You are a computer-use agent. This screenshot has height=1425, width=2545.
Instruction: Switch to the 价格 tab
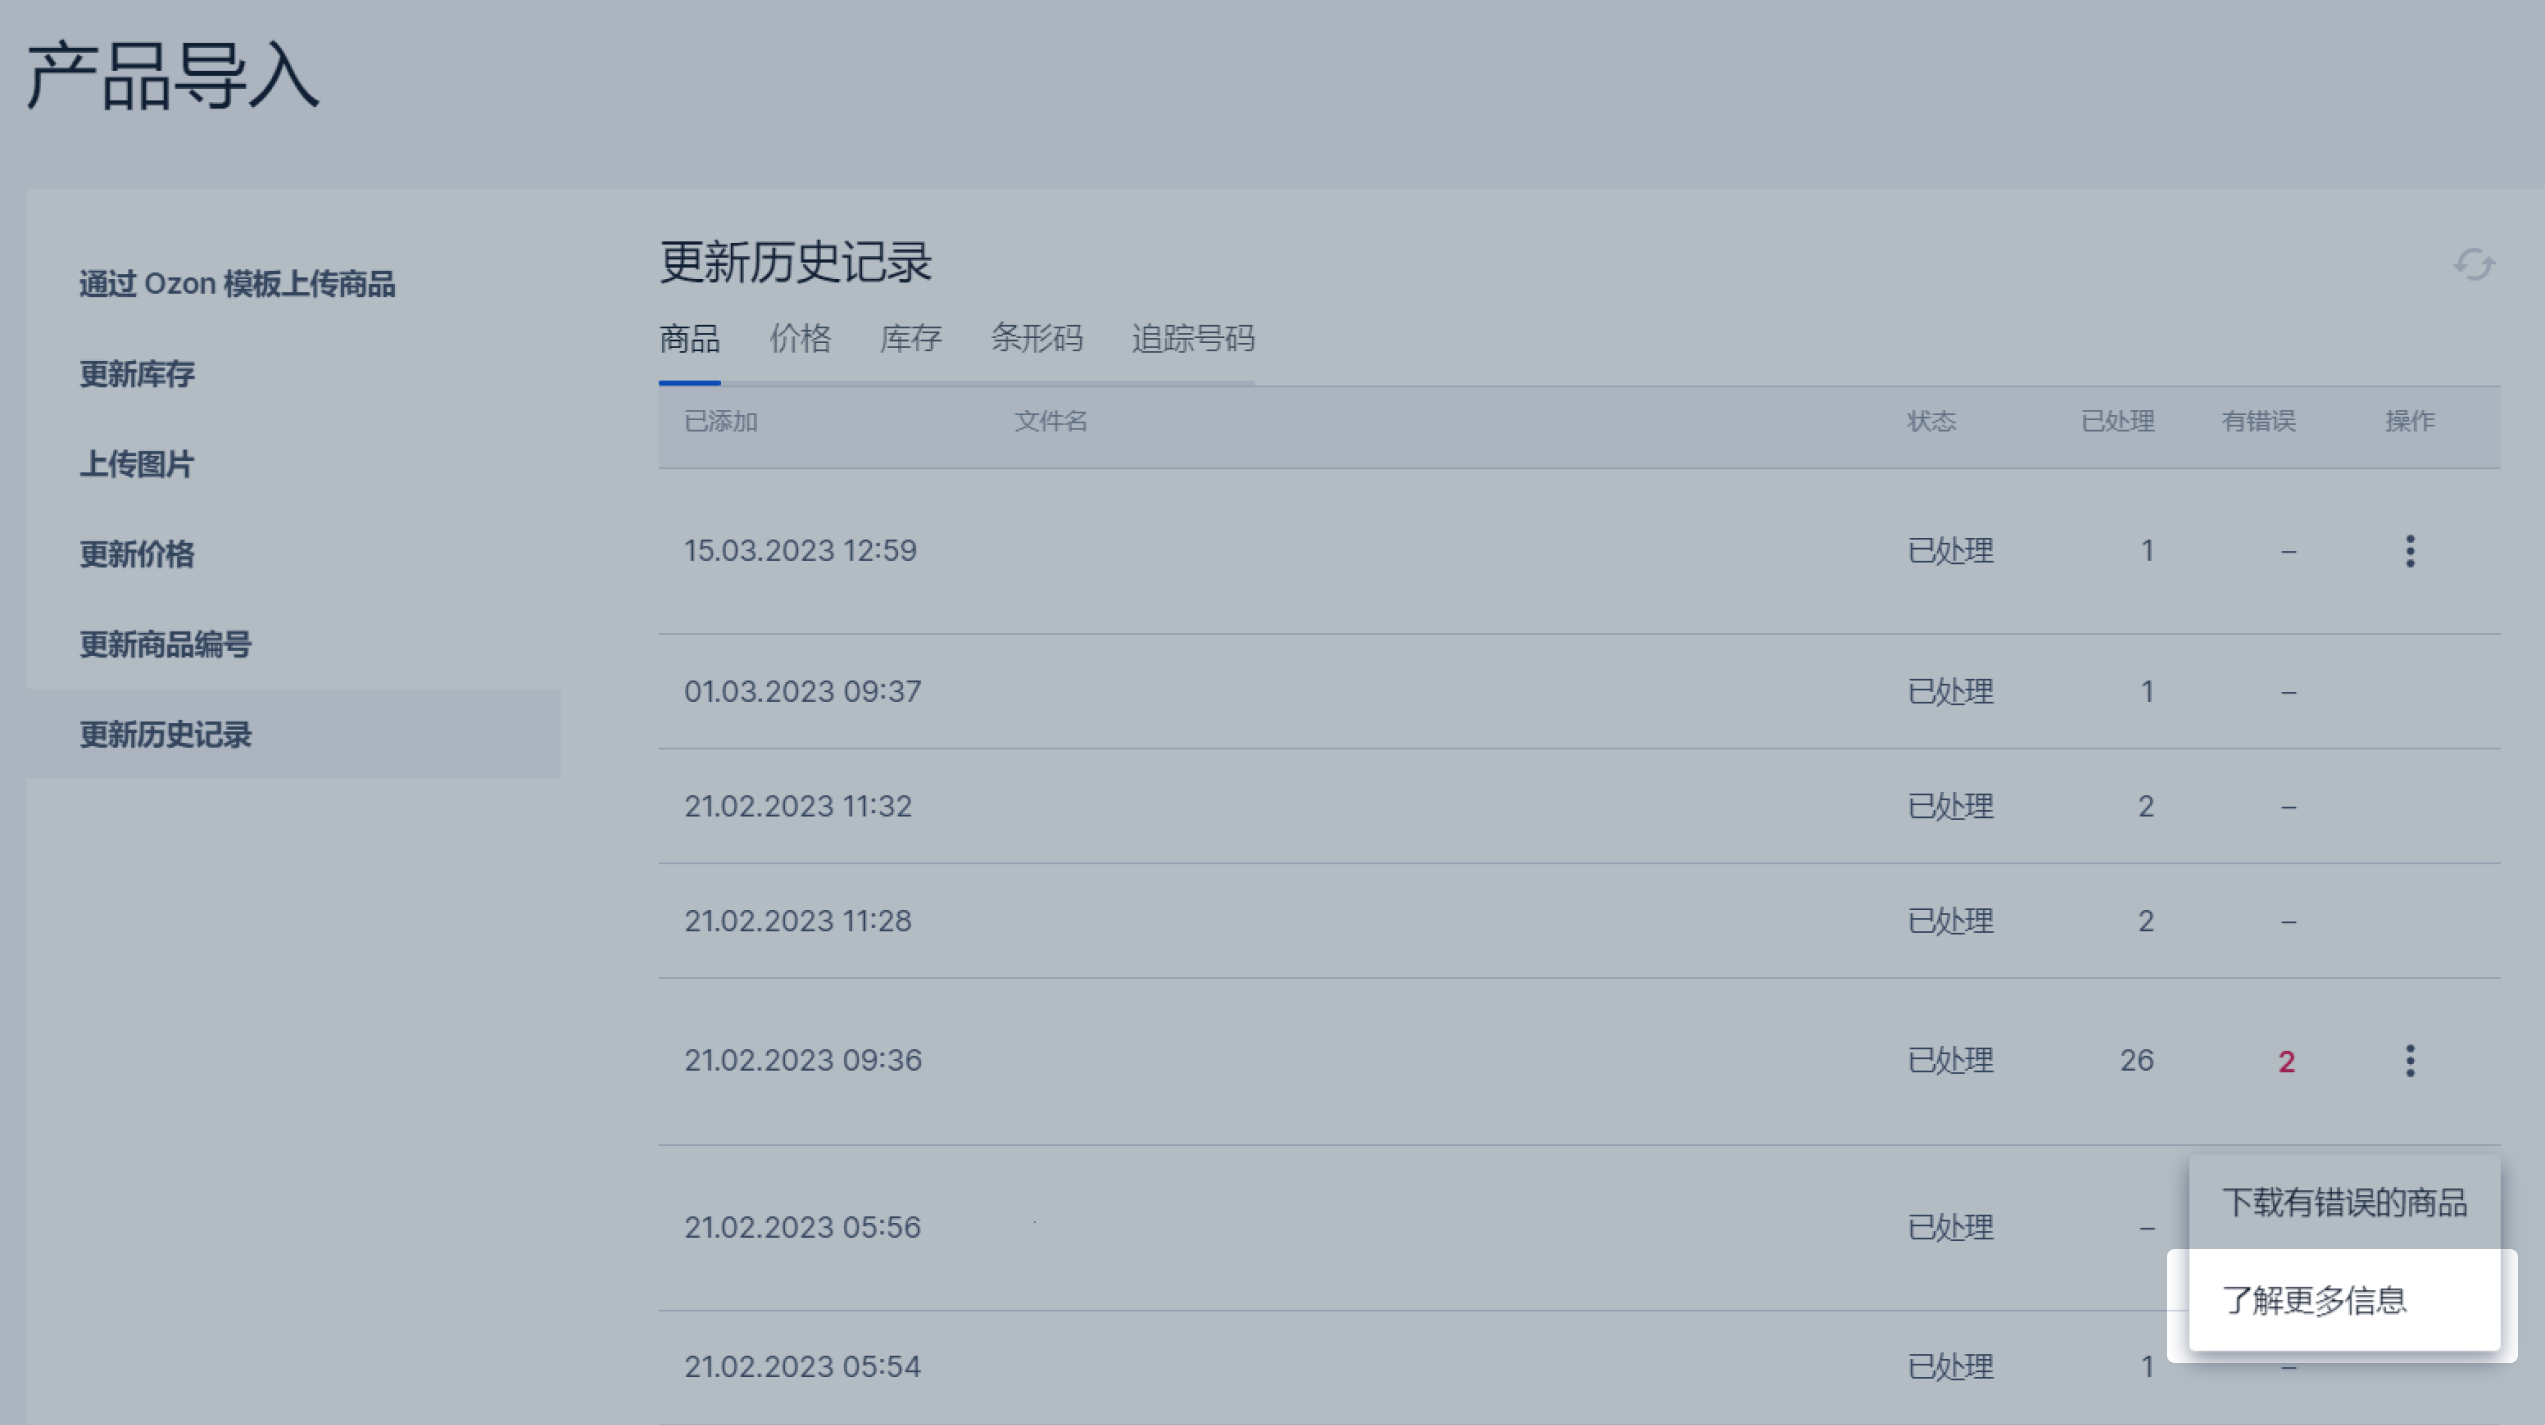[x=800, y=339]
